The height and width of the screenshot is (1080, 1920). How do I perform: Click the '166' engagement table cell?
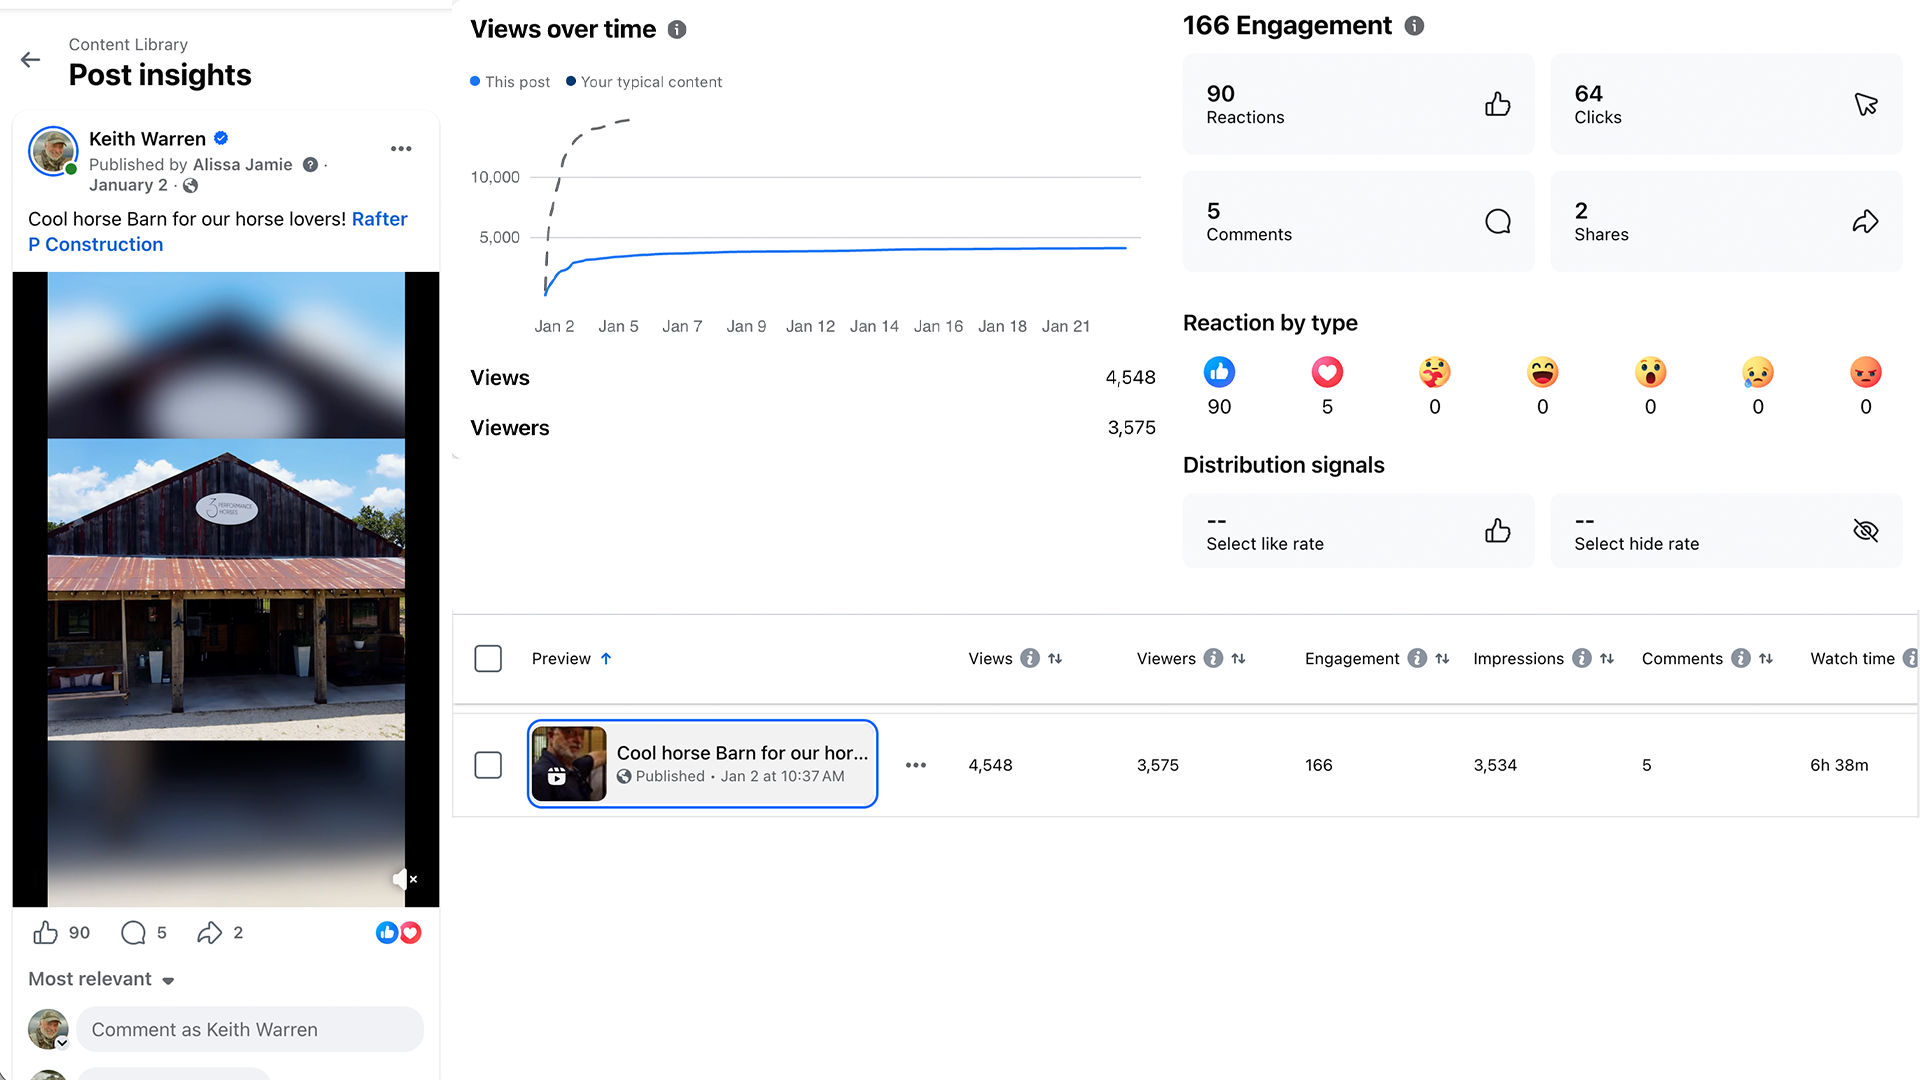point(1318,766)
